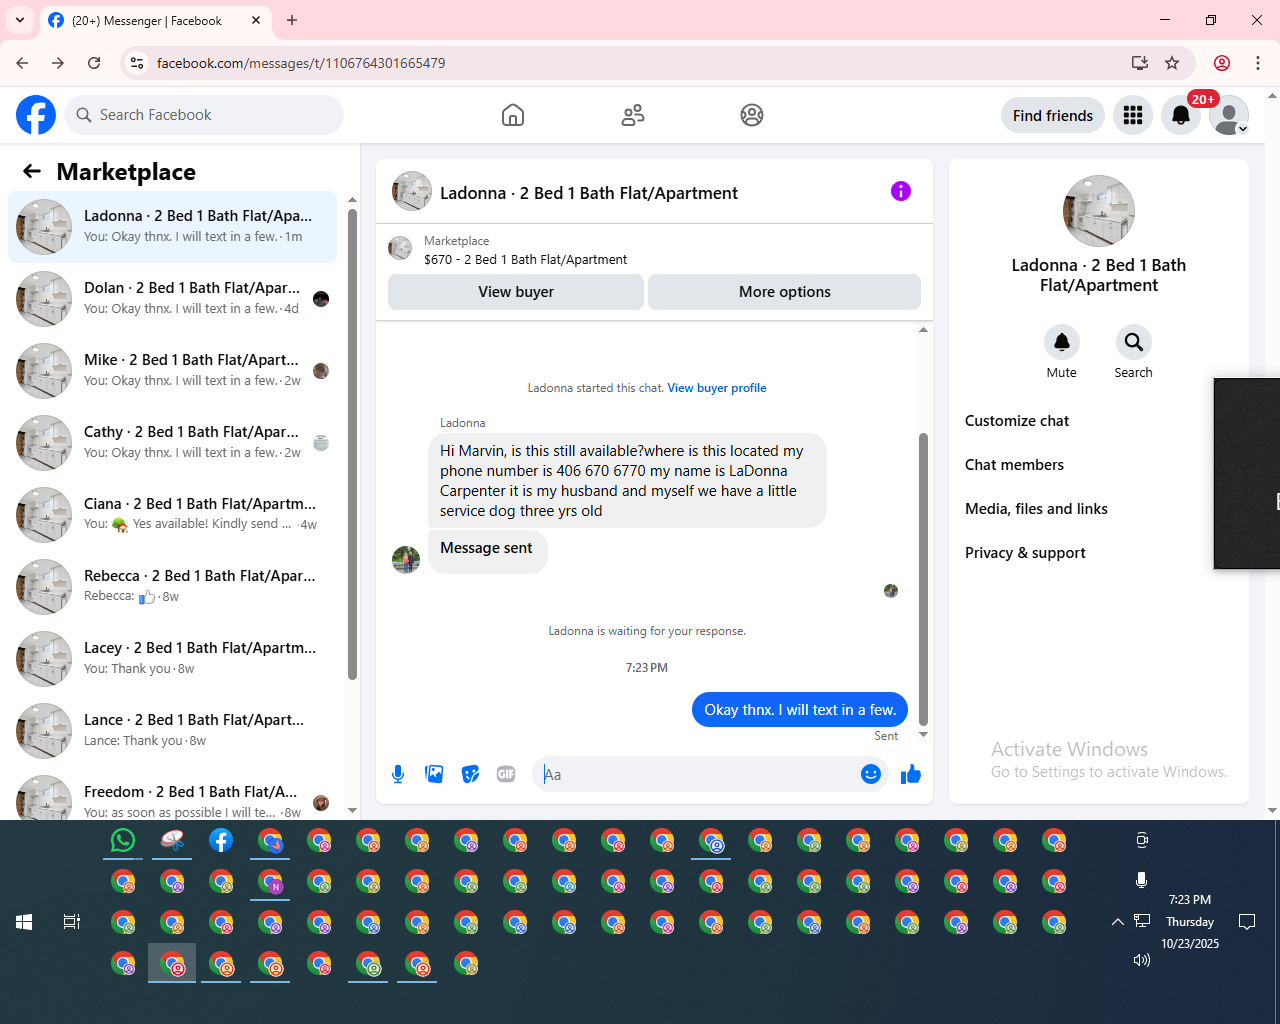Viewport: 1280px width, 1024px height.
Task: Send a voice clip with the microphone icon
Action: click(398, 774)
